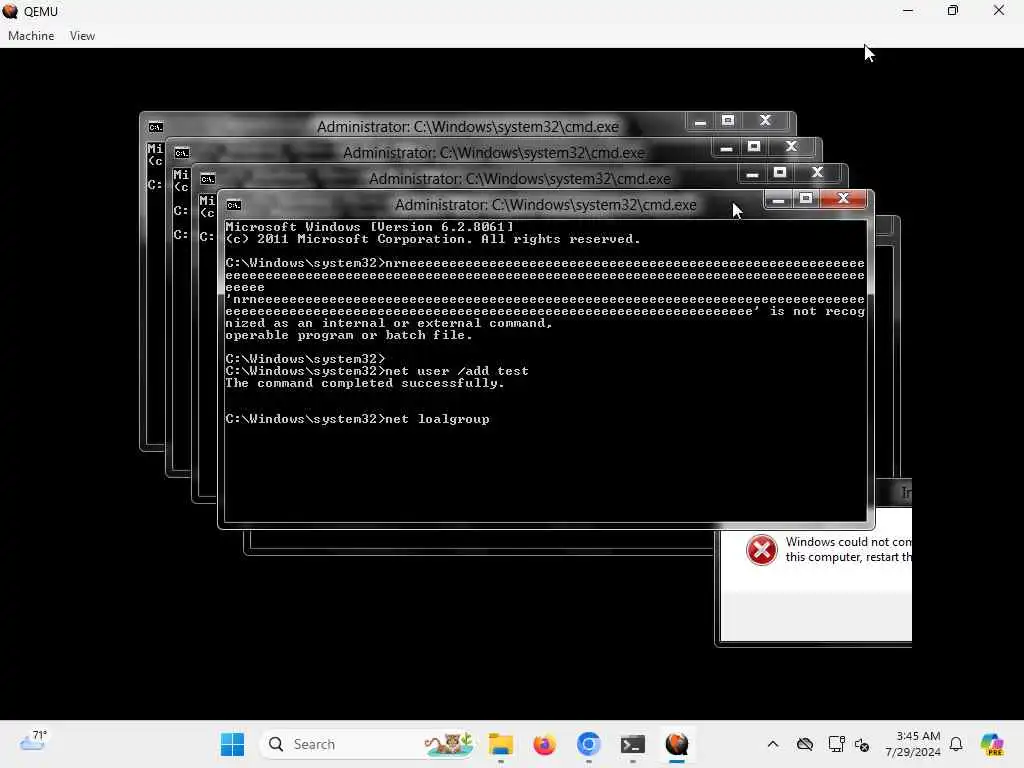Minimize the front cmd.exe window

point(778,199)
